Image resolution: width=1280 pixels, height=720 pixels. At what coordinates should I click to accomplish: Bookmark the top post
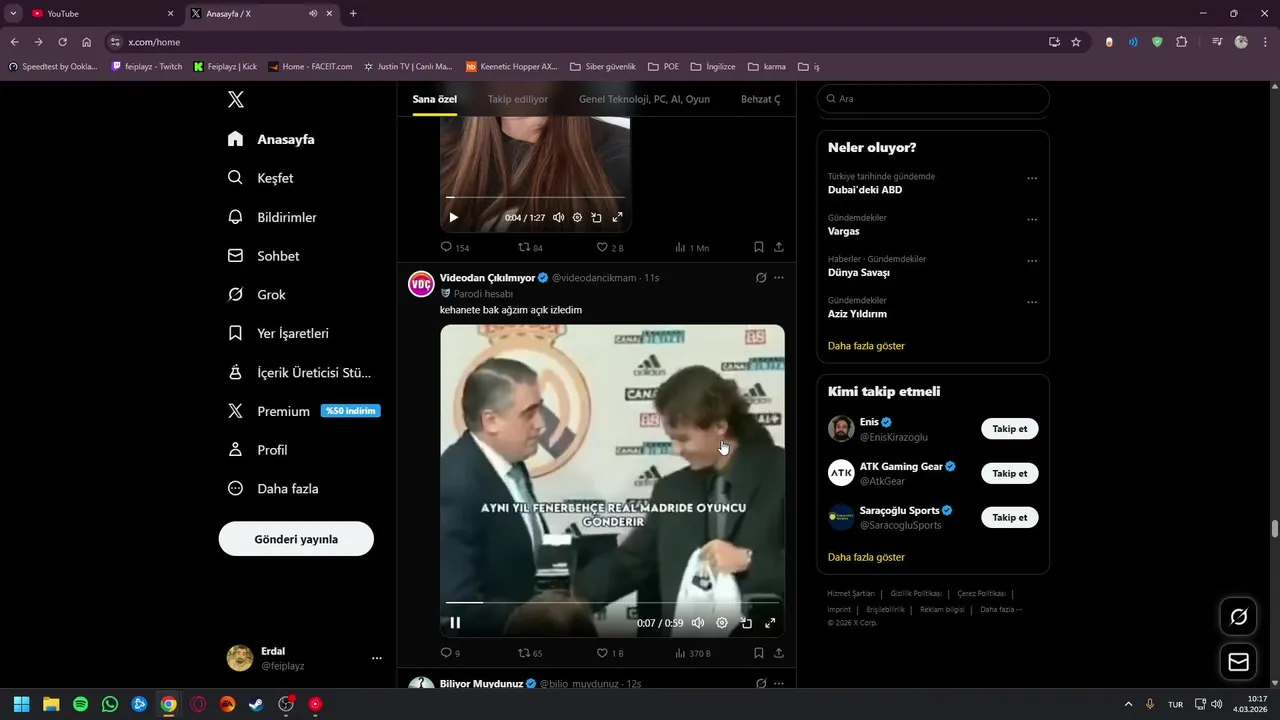click(x=759, y=247)
